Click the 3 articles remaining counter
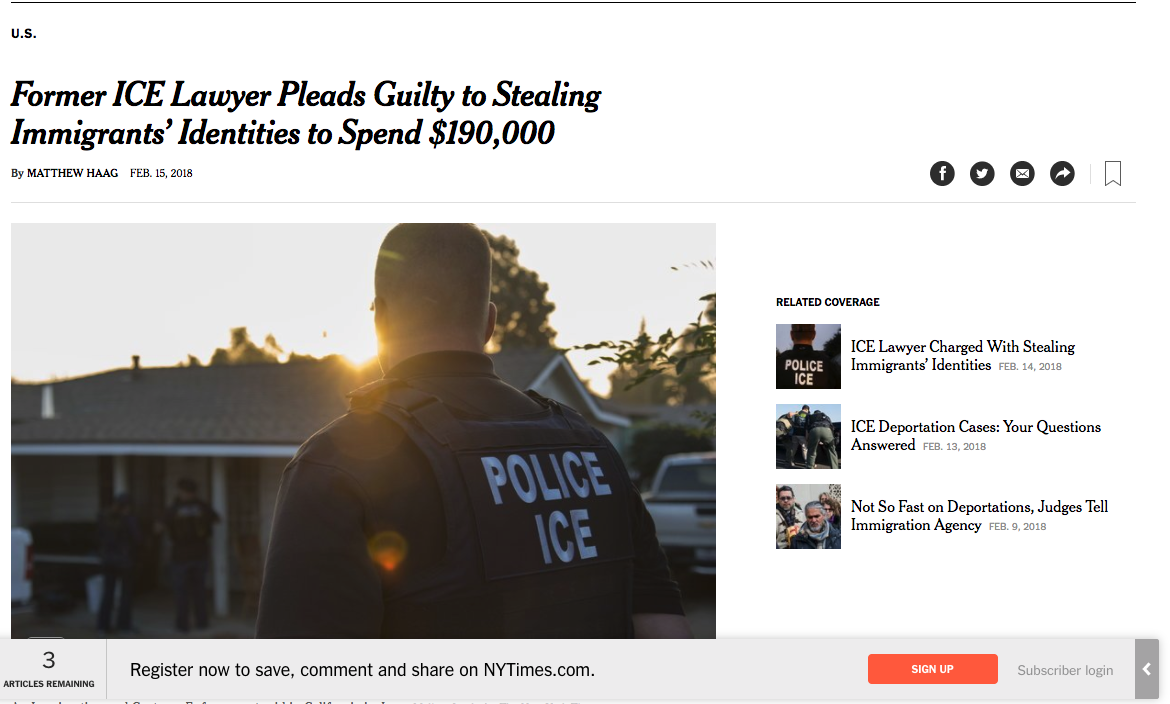 click(x=49, y=669)
